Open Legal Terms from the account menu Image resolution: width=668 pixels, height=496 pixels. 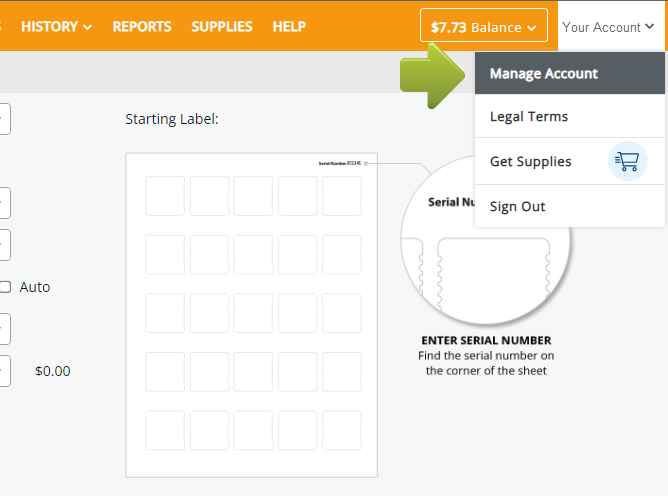(x=529, y=117)
